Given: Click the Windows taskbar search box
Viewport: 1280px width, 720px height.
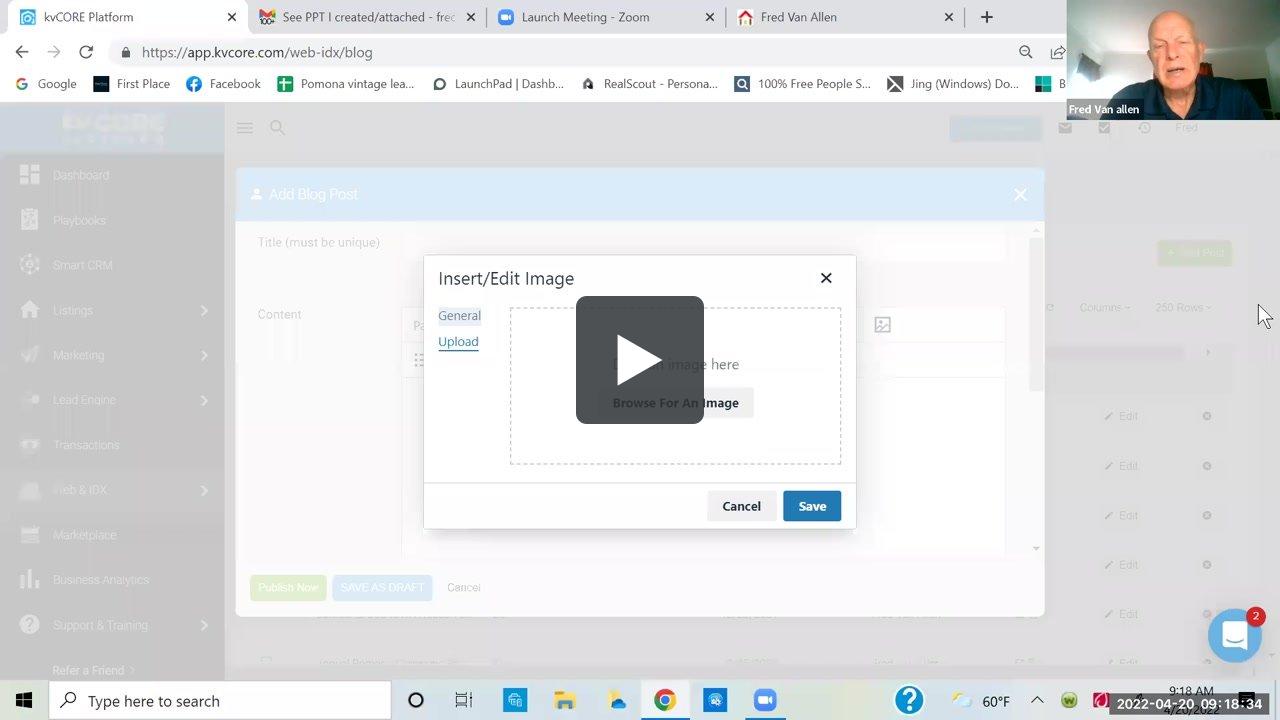Looking at the screenshot, I should click(220, 701).
